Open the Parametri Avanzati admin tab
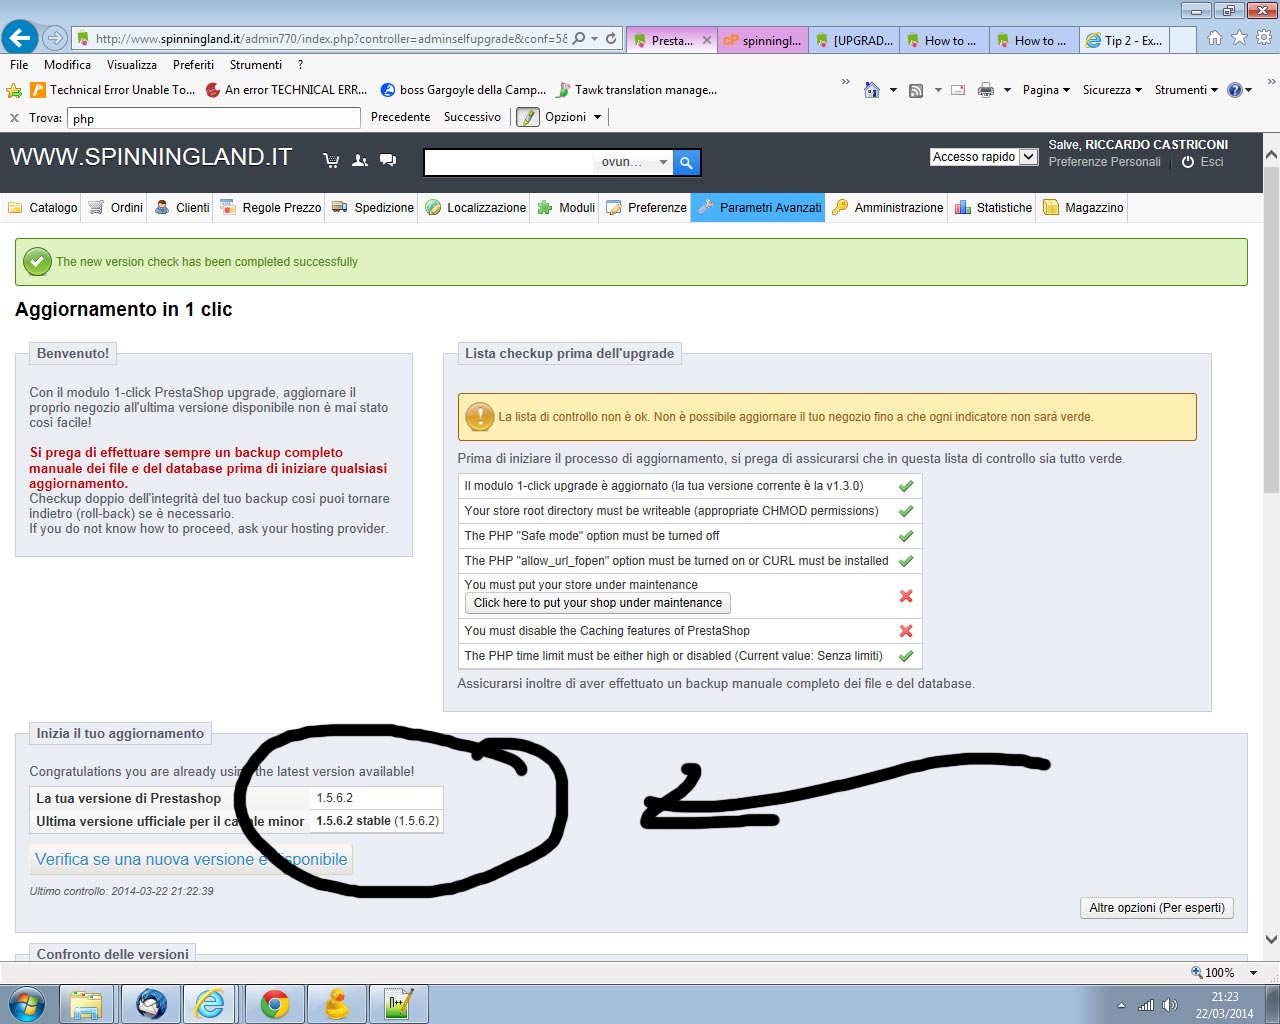The width and height of the screenshot is (1280, 1024). [759, 207]
